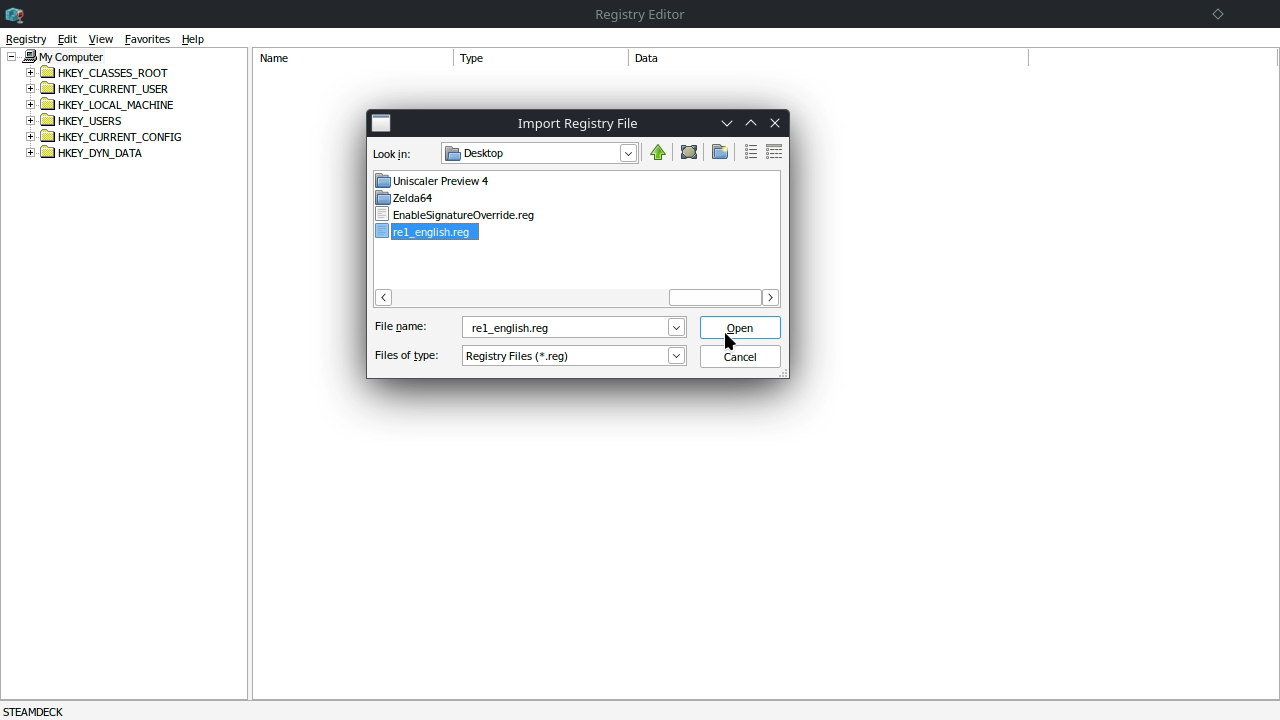Expand the HKEY_LOCAL_MACHINE tree node
Image resolution: width=1280 pixels, height=720 pixels.
[x=30, y=105]
